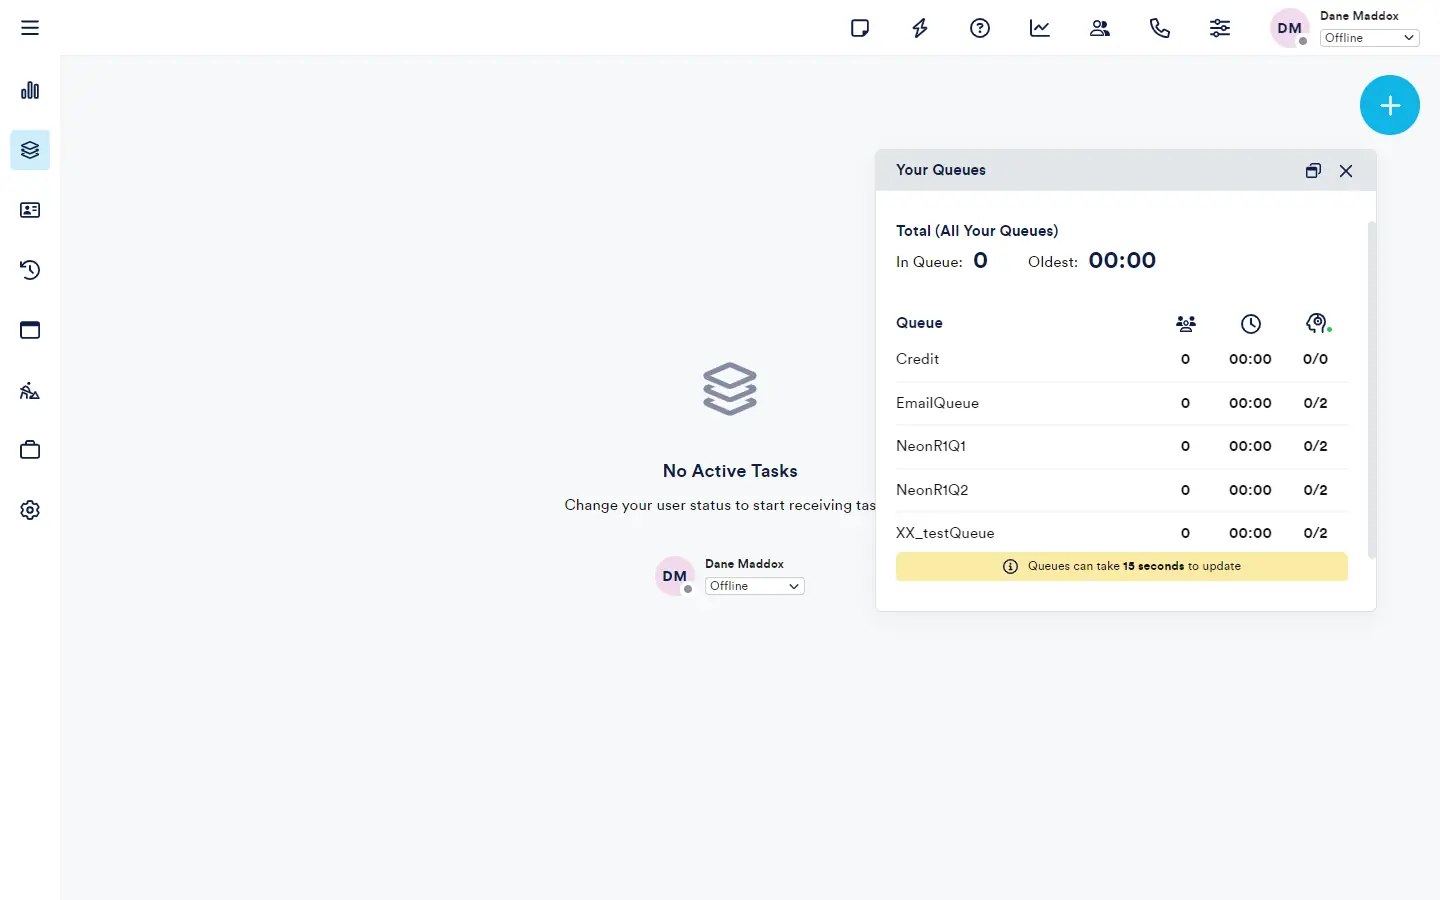Open the help question mark icon
Image resolution: width=1440 pixels, height=900 pixels.
pyautogui.click(x=980, y=28)
